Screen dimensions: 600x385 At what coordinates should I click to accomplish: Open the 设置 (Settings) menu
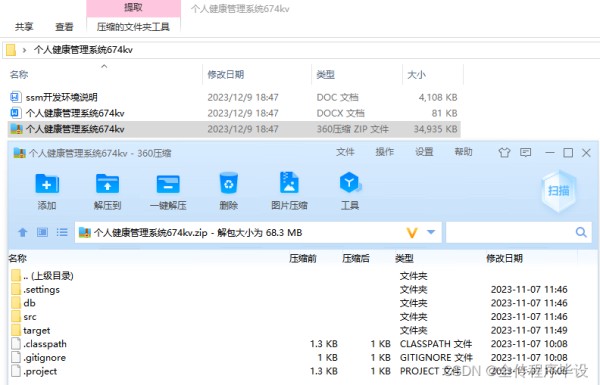coord(424,152)
